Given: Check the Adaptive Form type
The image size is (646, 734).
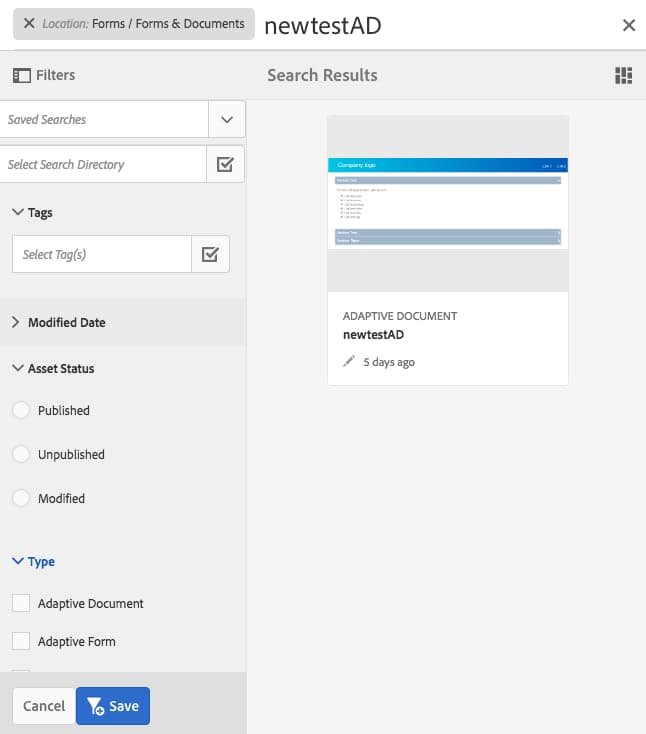Looking at the screenshot, I should [21, 641].
